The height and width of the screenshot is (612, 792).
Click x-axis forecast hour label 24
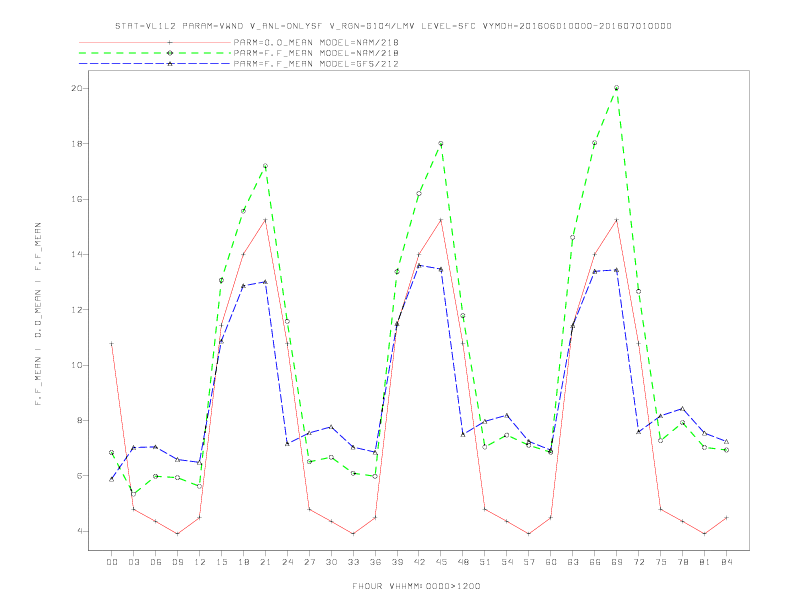pos(287,562)
